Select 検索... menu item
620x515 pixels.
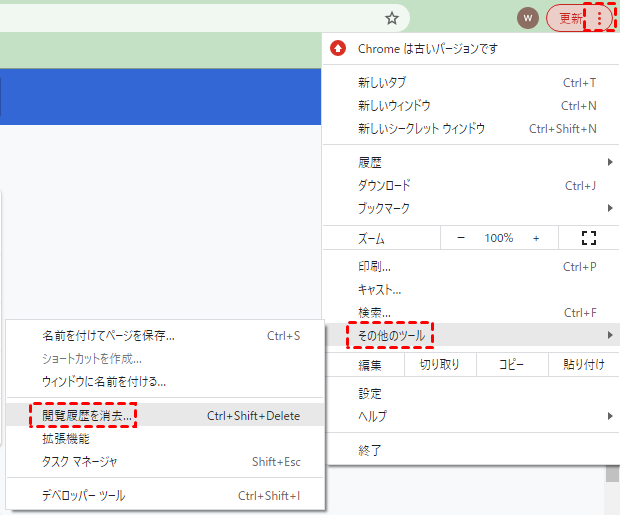click(471, 313)
